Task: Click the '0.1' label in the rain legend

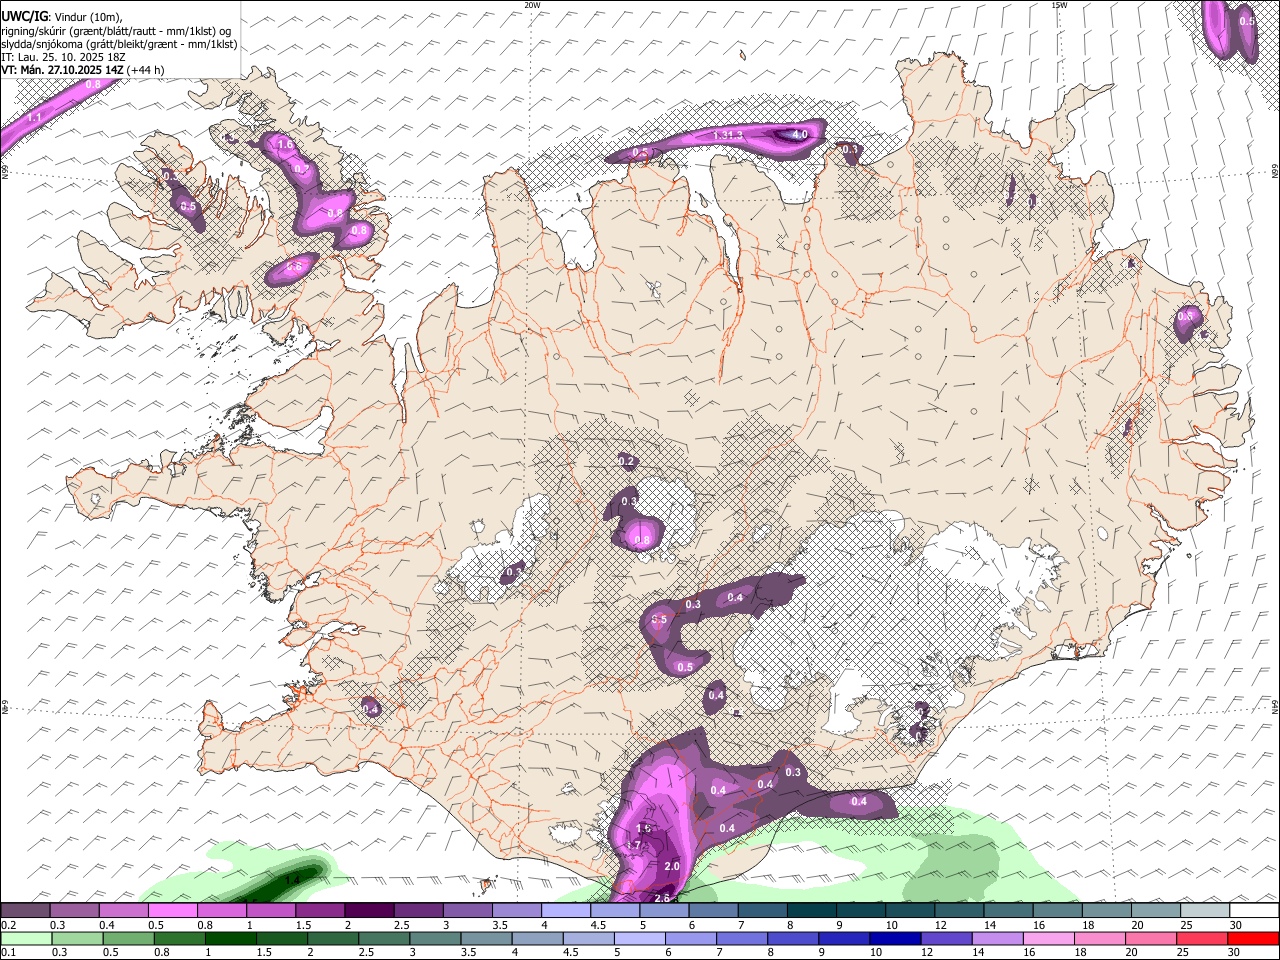Action: click(7, 952)
